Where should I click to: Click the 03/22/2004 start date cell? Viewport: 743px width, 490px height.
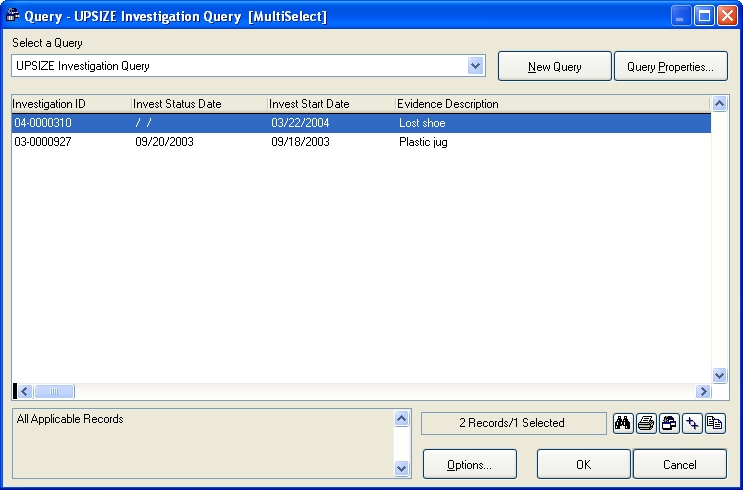(300, 123)
